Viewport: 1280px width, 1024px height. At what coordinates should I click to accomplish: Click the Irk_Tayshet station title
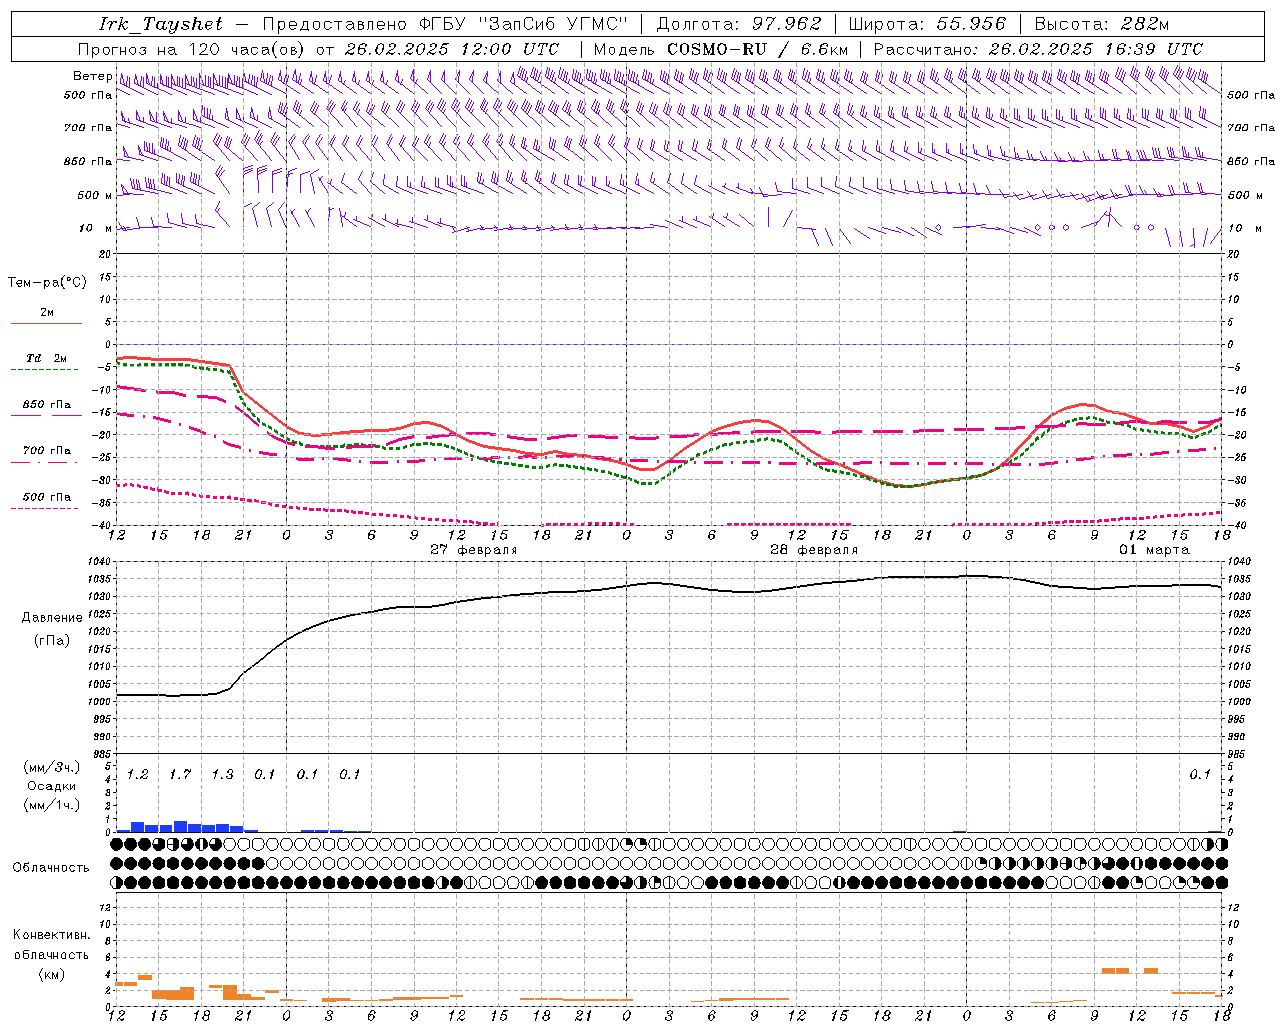160,24
